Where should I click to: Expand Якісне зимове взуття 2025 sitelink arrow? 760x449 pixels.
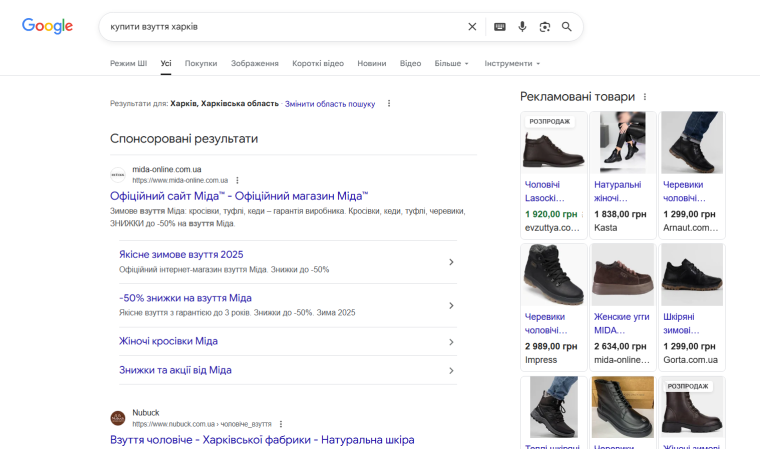coord(451,262)
